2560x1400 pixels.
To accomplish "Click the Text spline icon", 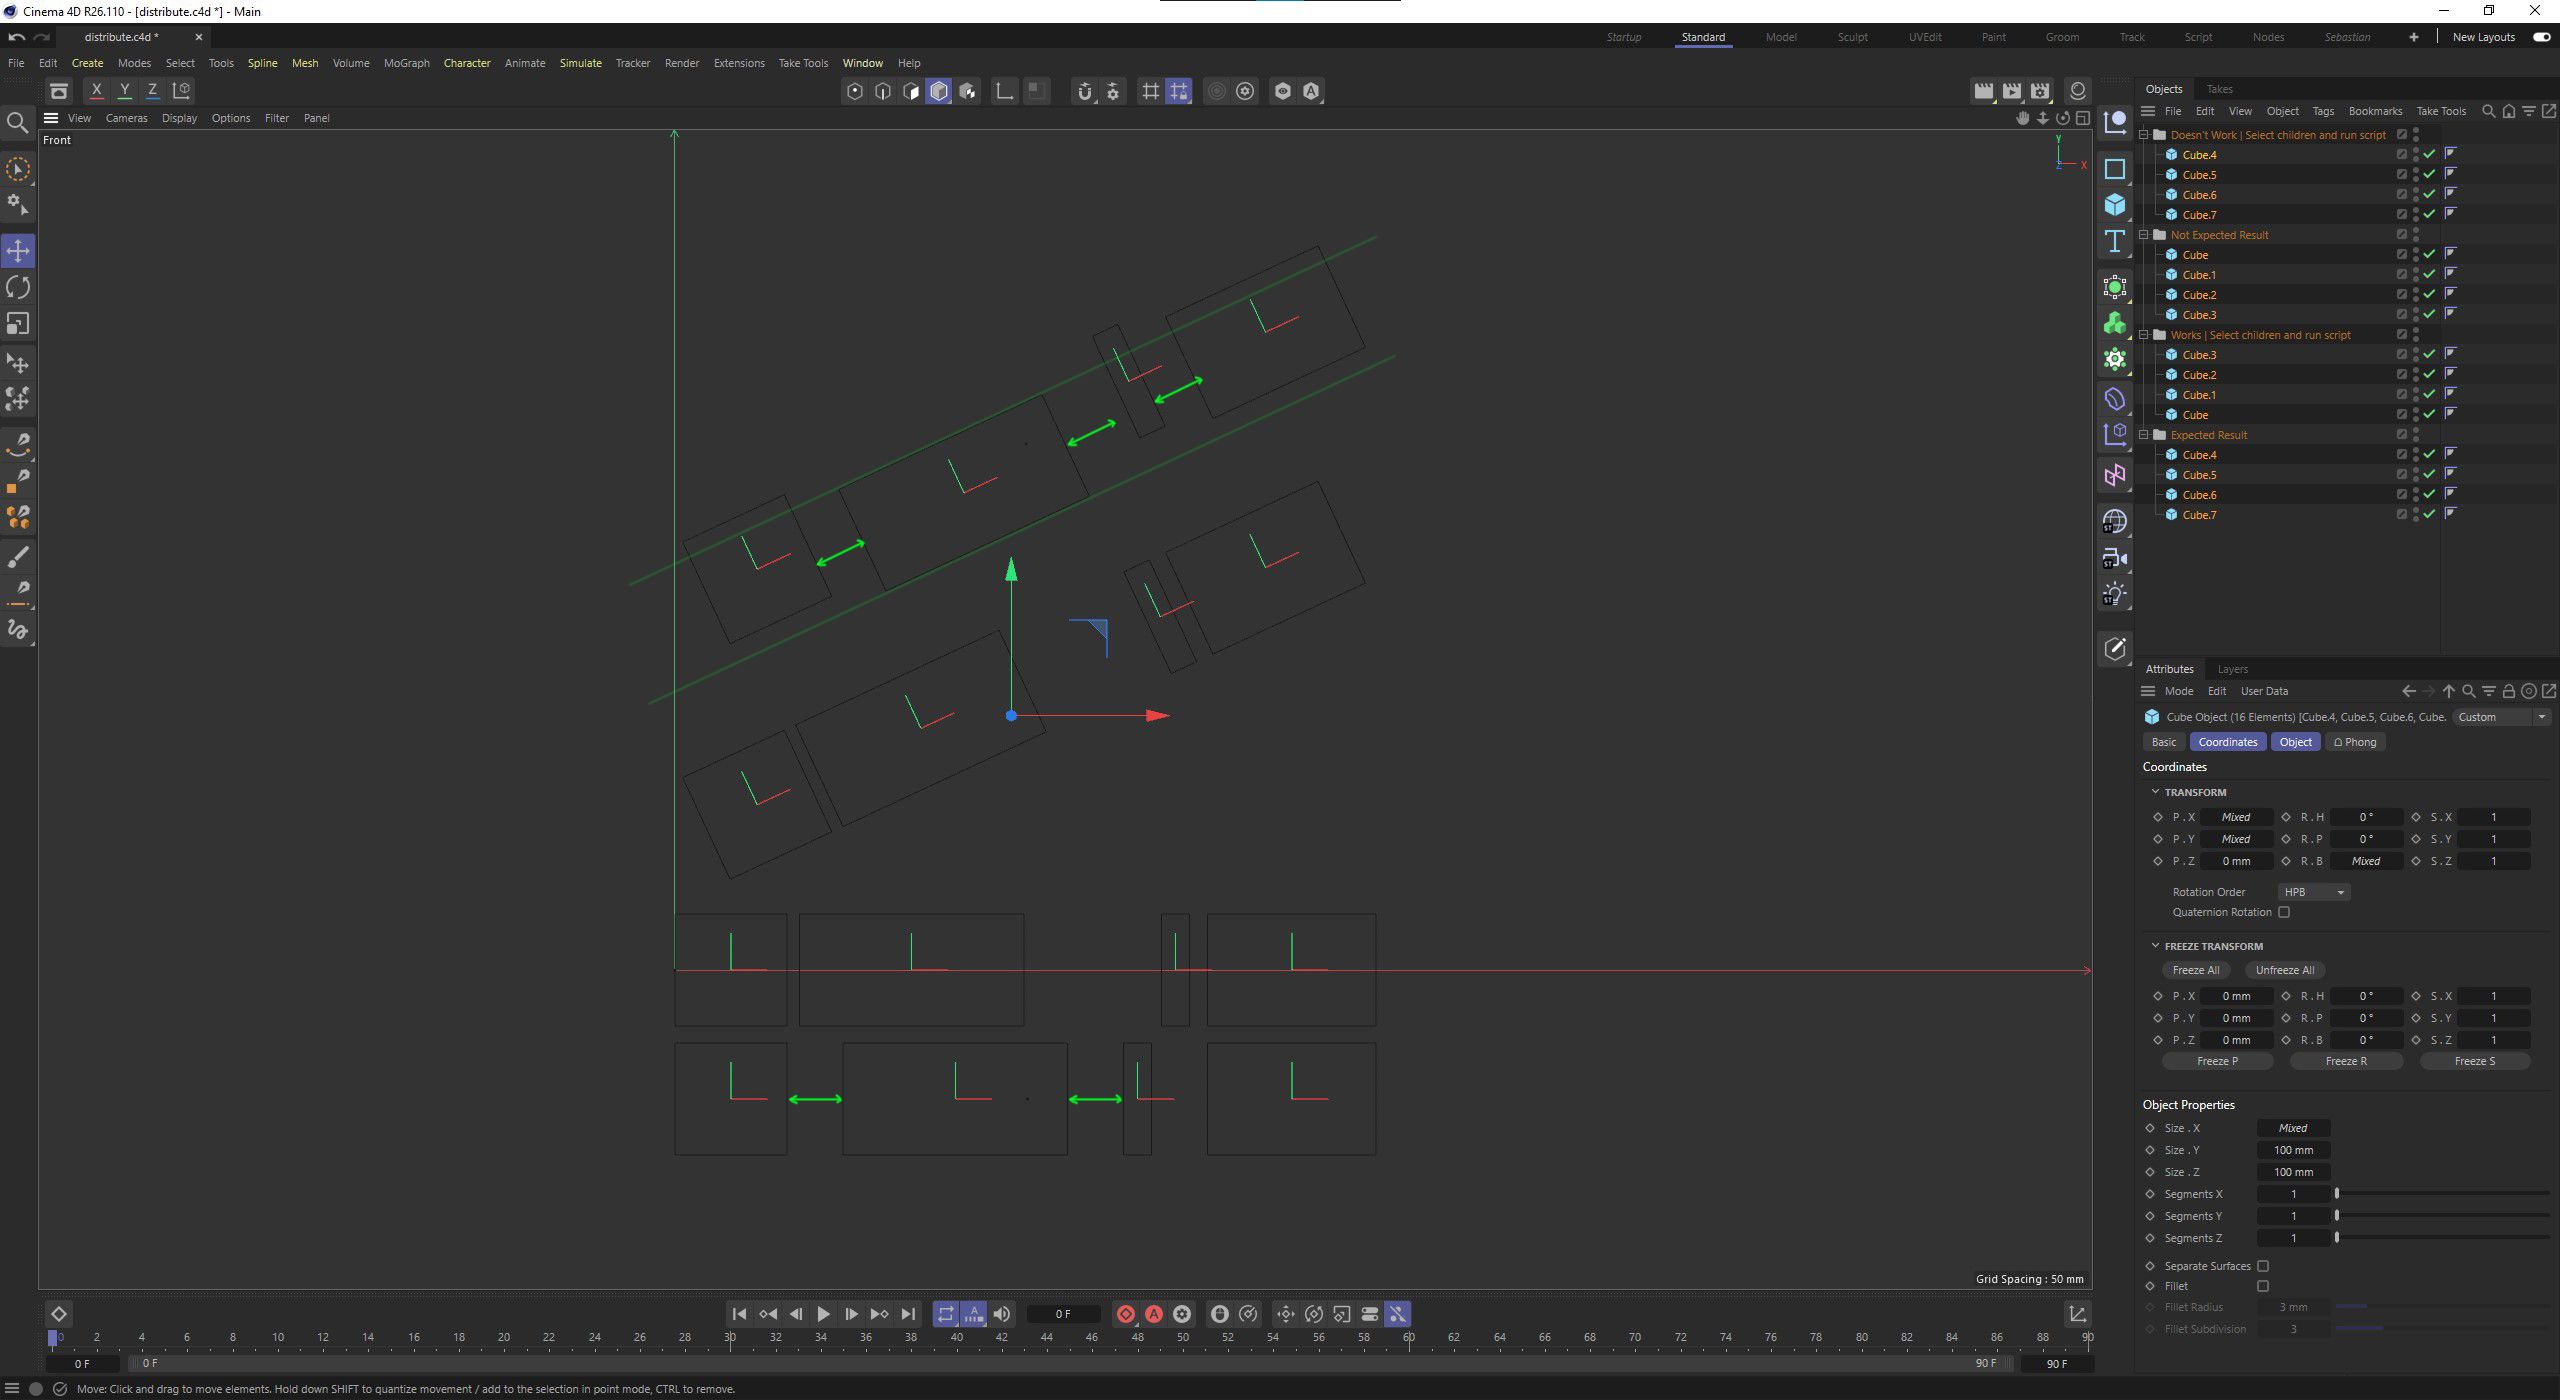I will coord(2114,242).
